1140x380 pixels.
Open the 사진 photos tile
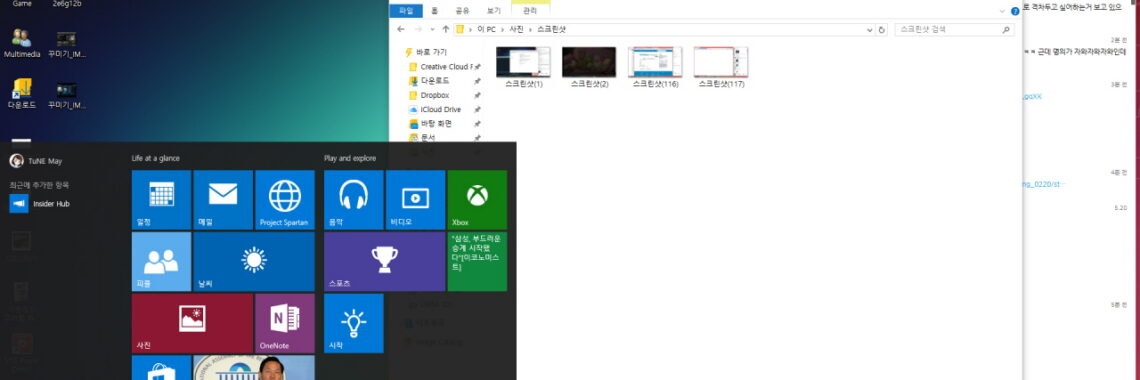192,323
